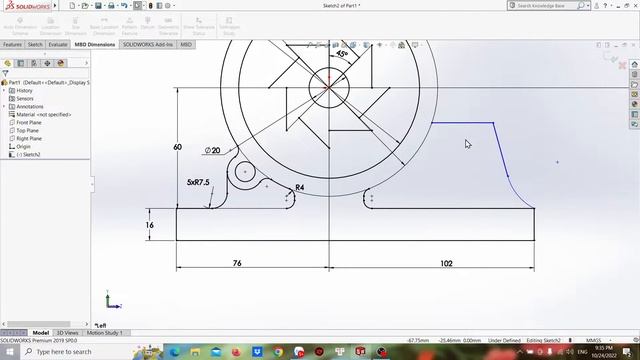Viewport: 640px width, 360px height.
Task: Expand the History tree node
Action: 4,91
